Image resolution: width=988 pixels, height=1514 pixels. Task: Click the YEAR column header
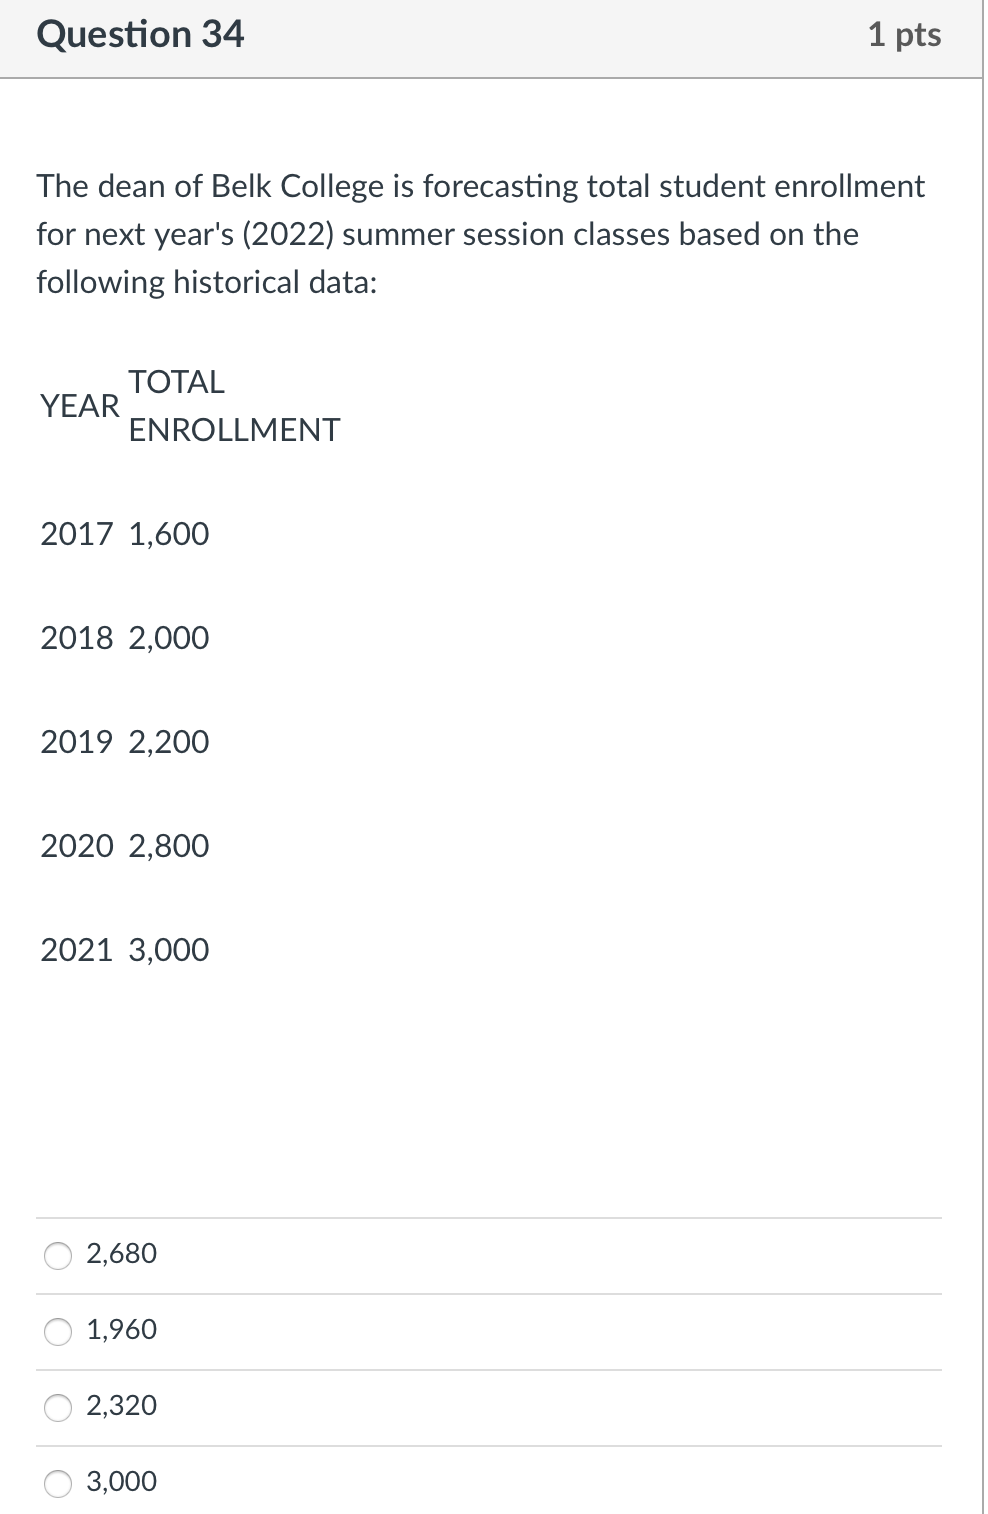(80, 406)
